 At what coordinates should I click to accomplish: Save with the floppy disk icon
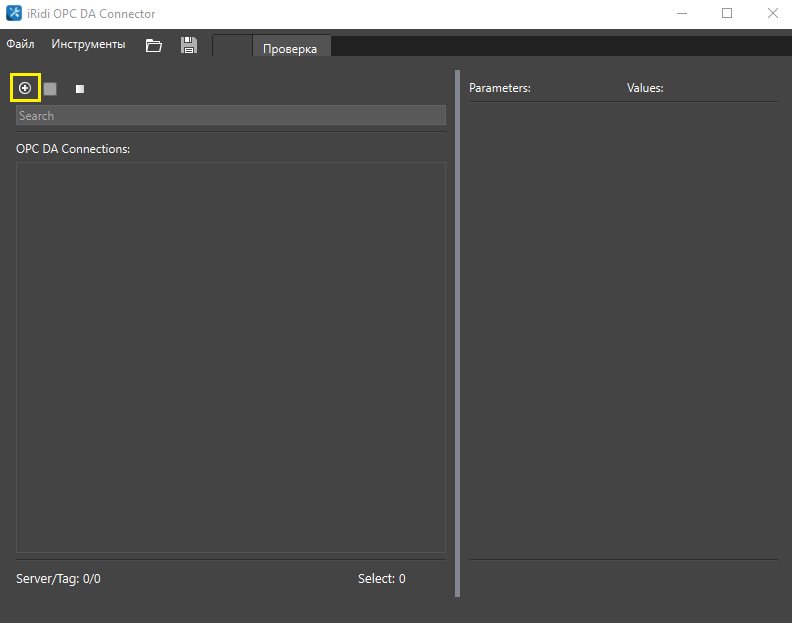(x=188, y=45)
